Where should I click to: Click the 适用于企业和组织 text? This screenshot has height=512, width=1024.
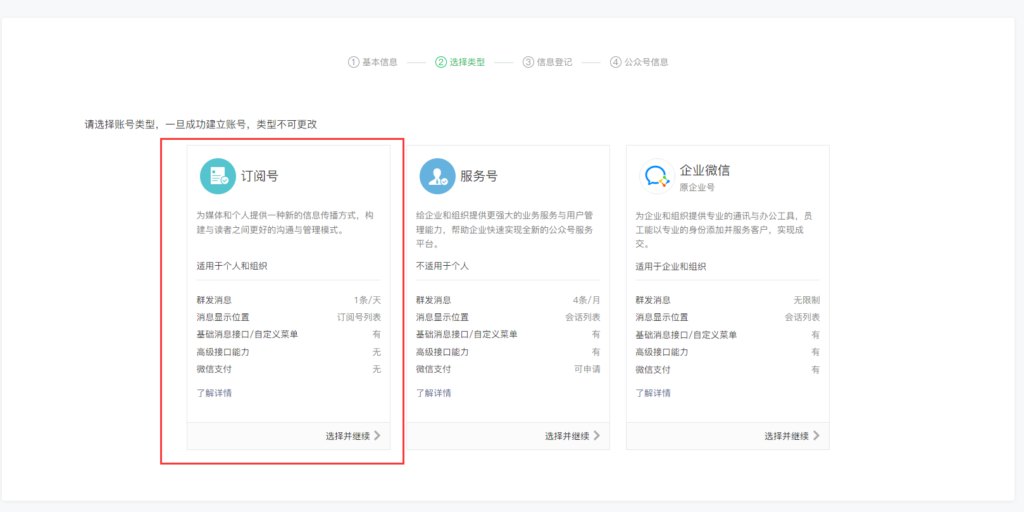point(671,266)
